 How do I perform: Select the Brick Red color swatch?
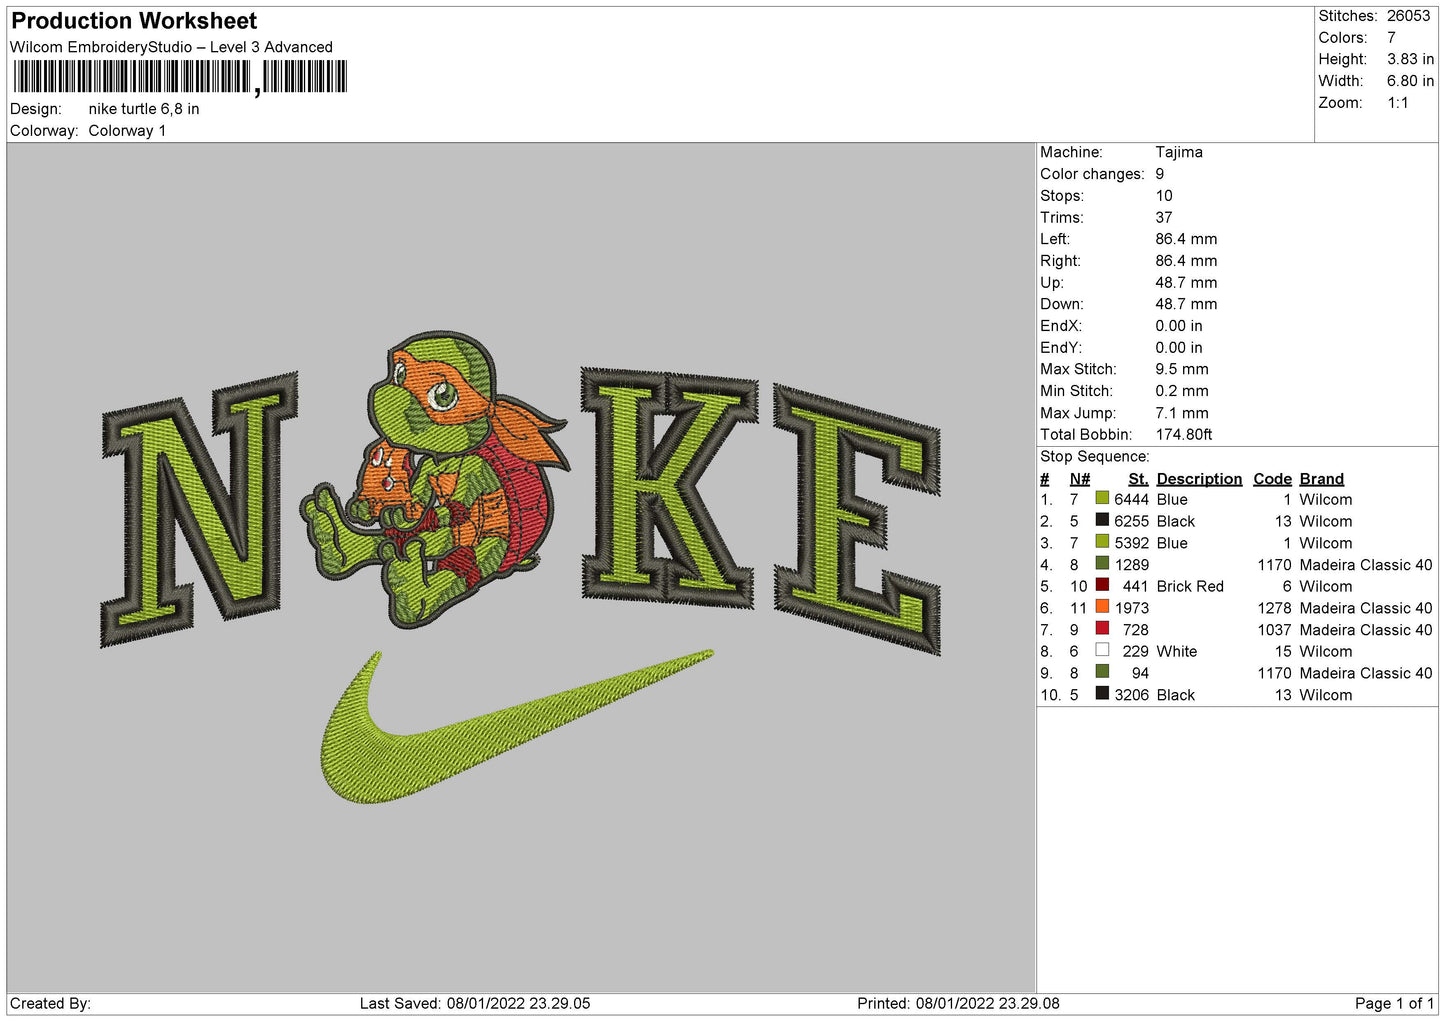(x=1102, y=586)
